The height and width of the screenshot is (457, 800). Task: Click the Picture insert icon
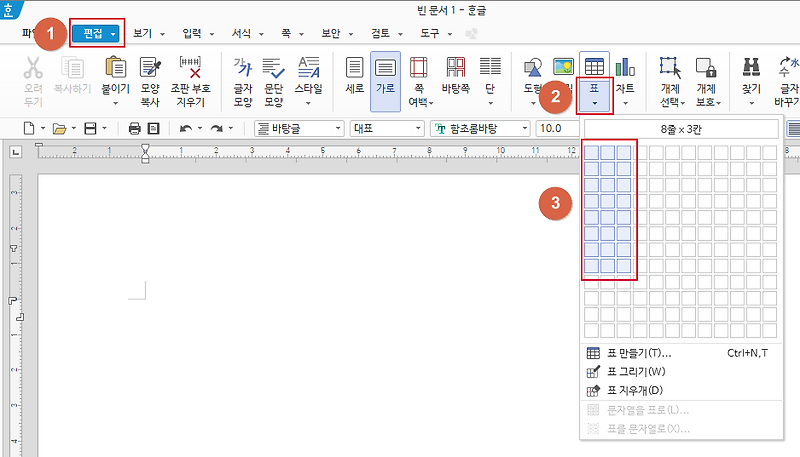(564, 67)
